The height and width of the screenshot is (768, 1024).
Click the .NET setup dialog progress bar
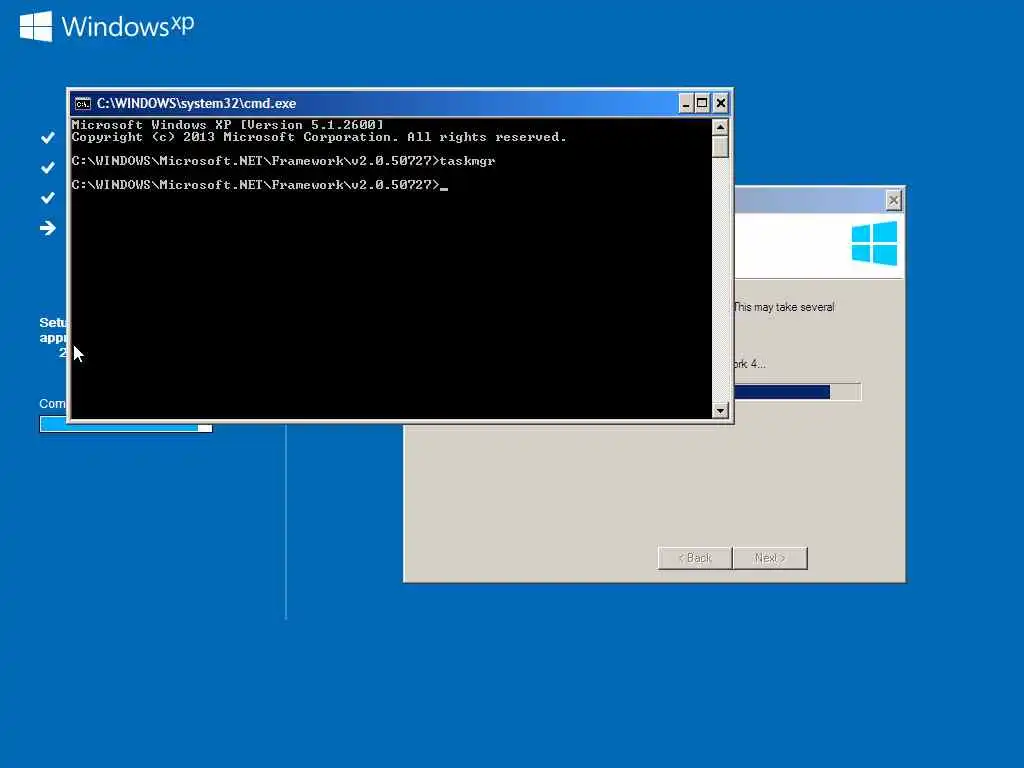[797, 392]
